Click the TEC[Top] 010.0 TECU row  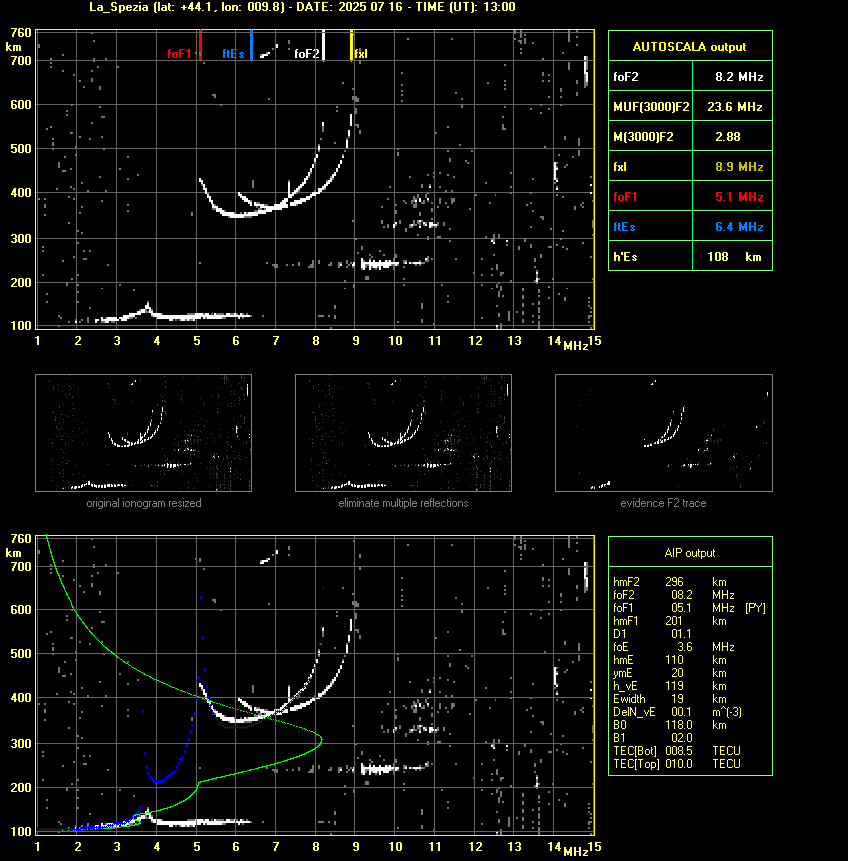click(677, 764)
